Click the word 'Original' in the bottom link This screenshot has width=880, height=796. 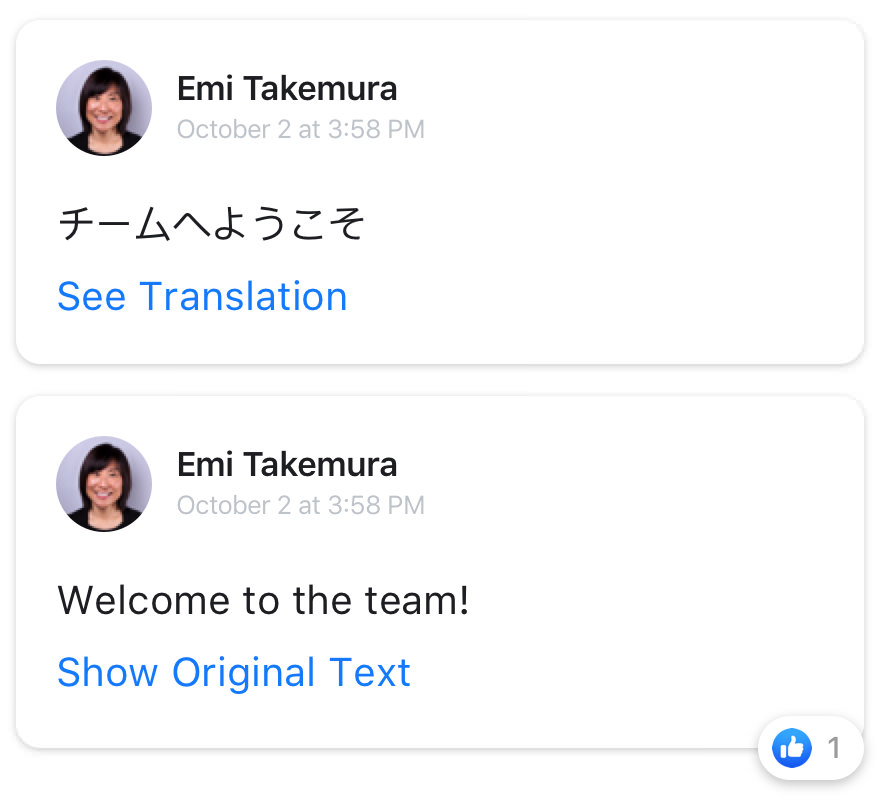(243, 673)
